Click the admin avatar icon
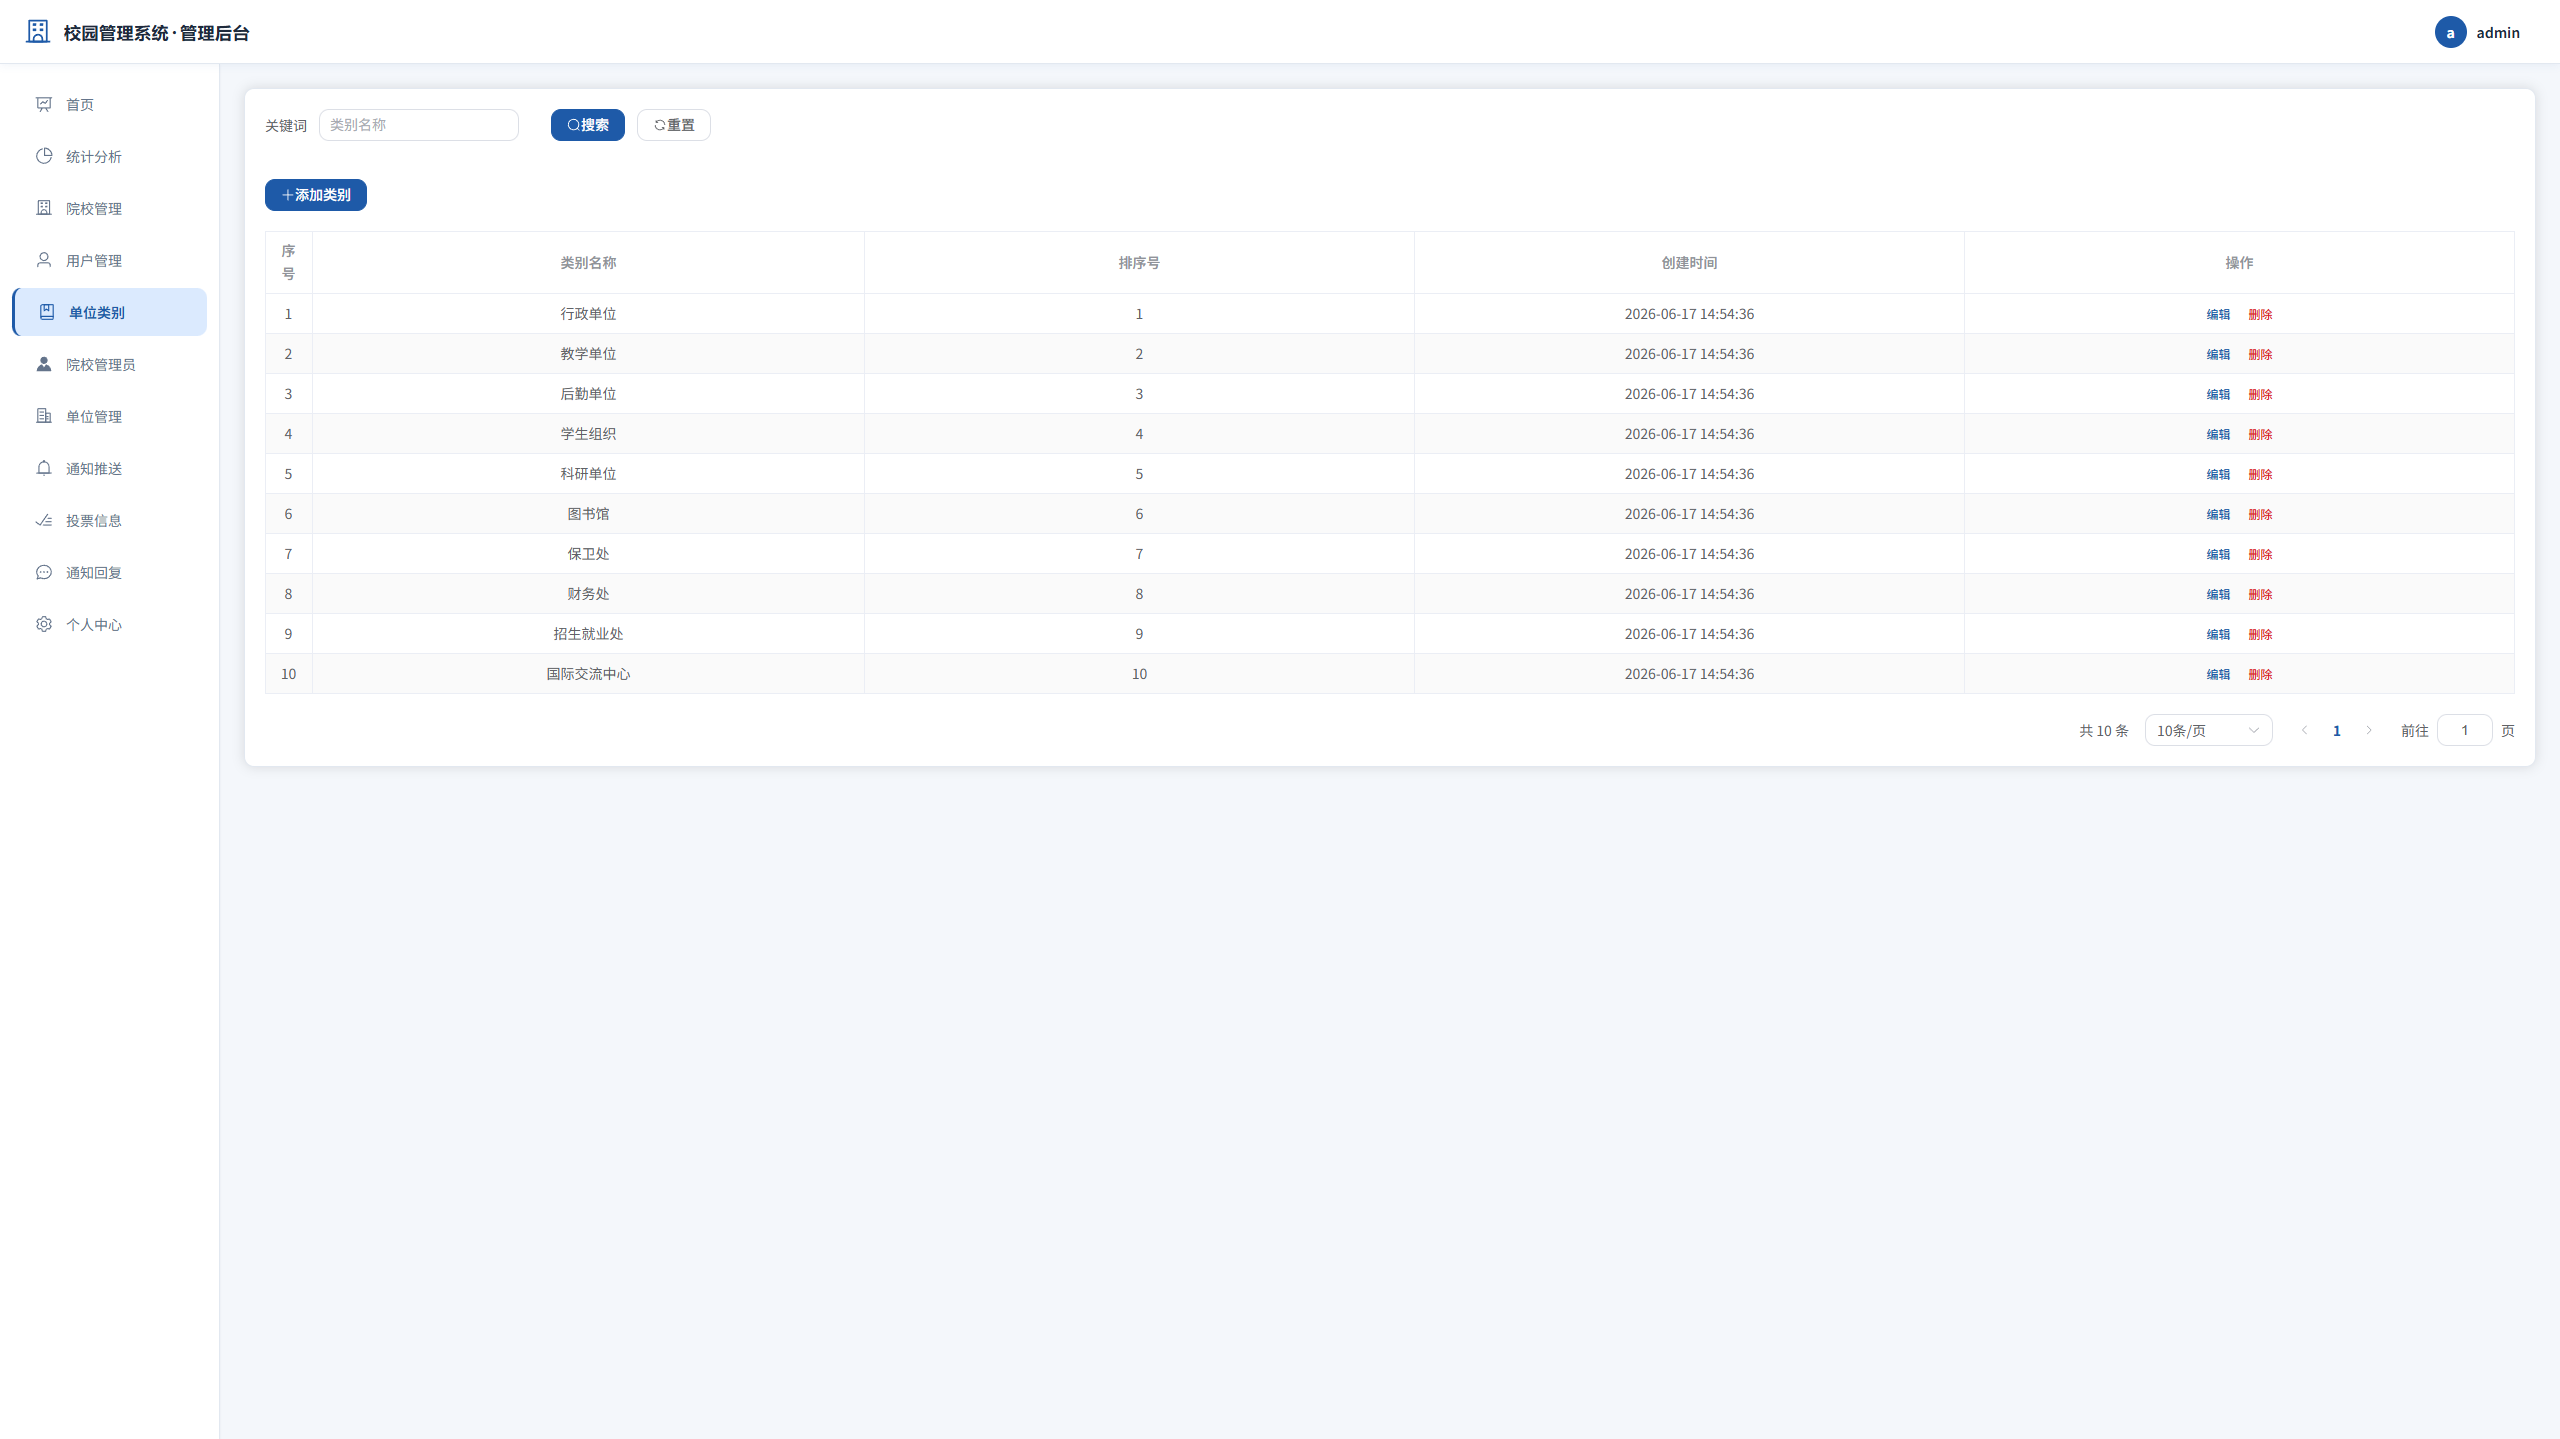 pyautogui.click(x=2450, y=32)
